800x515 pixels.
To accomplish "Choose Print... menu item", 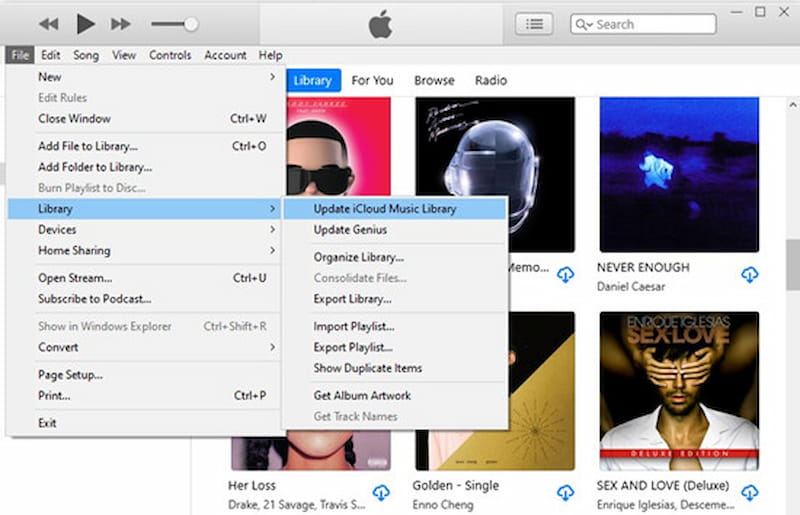I will pos(144,396).
